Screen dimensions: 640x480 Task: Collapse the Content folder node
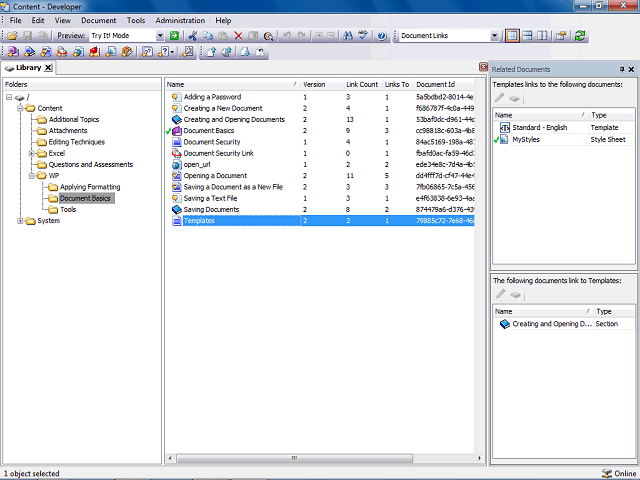pos(20,108)
